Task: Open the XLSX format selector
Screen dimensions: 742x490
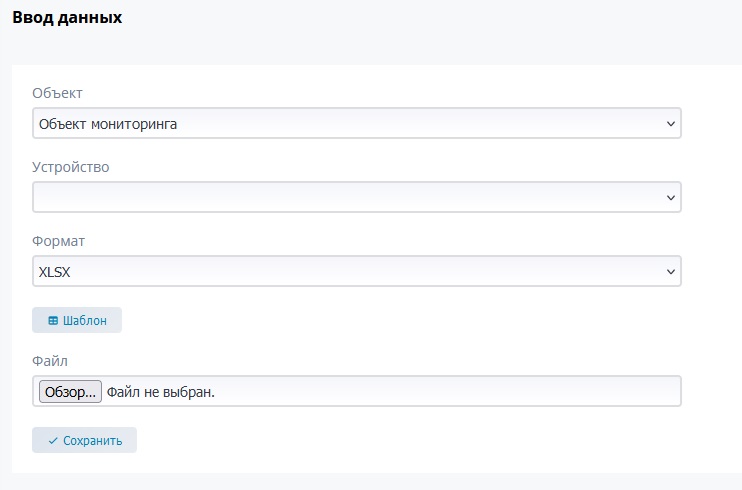Action: [x=340, y=271]
